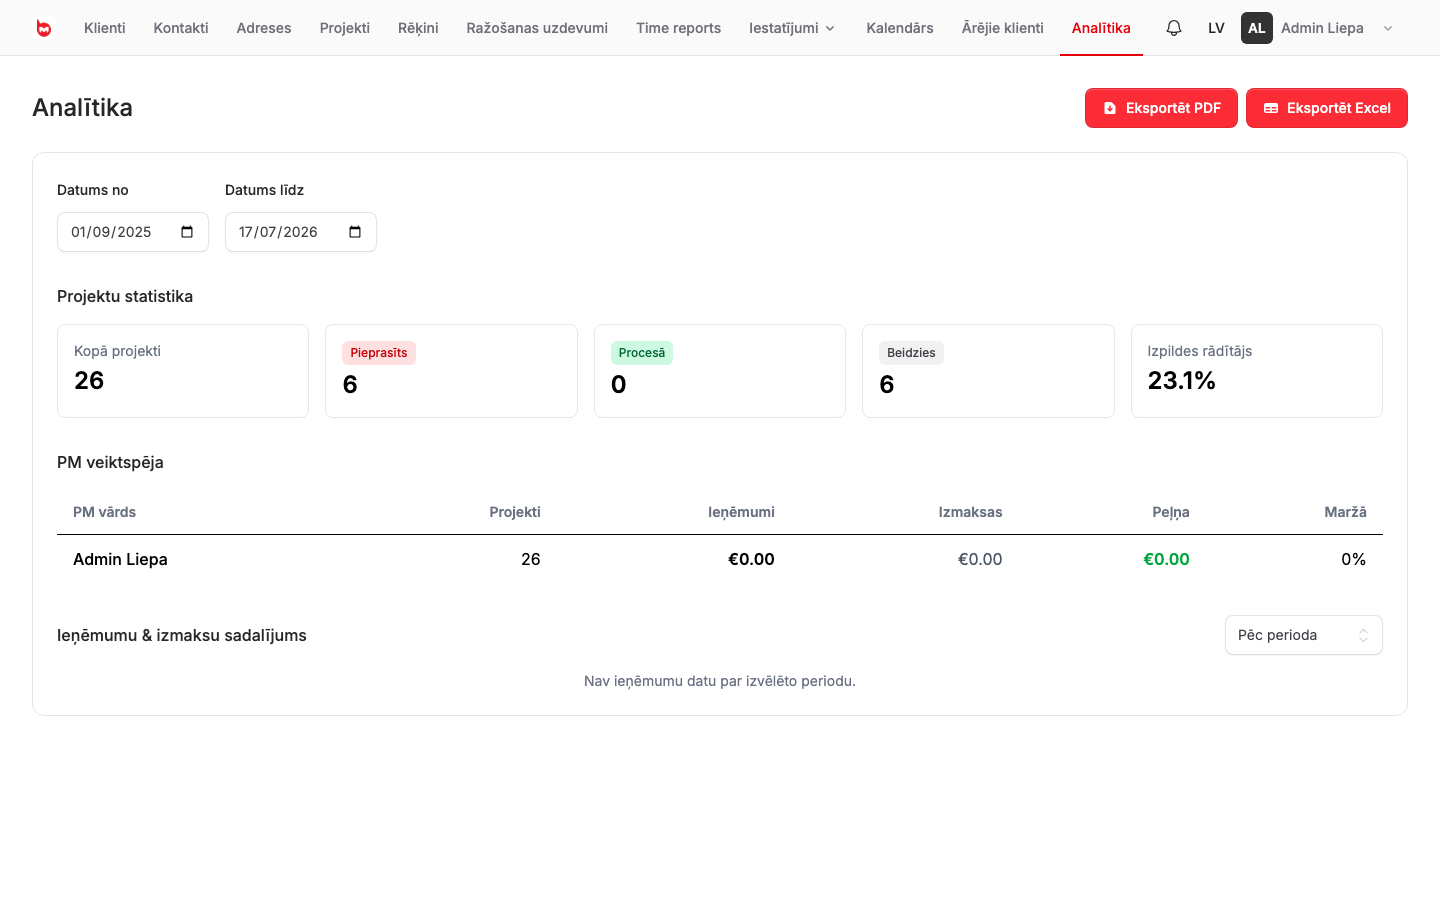Click the Beidzies status badge
Screen dimensions: 1440x900
tap(911, 353)
